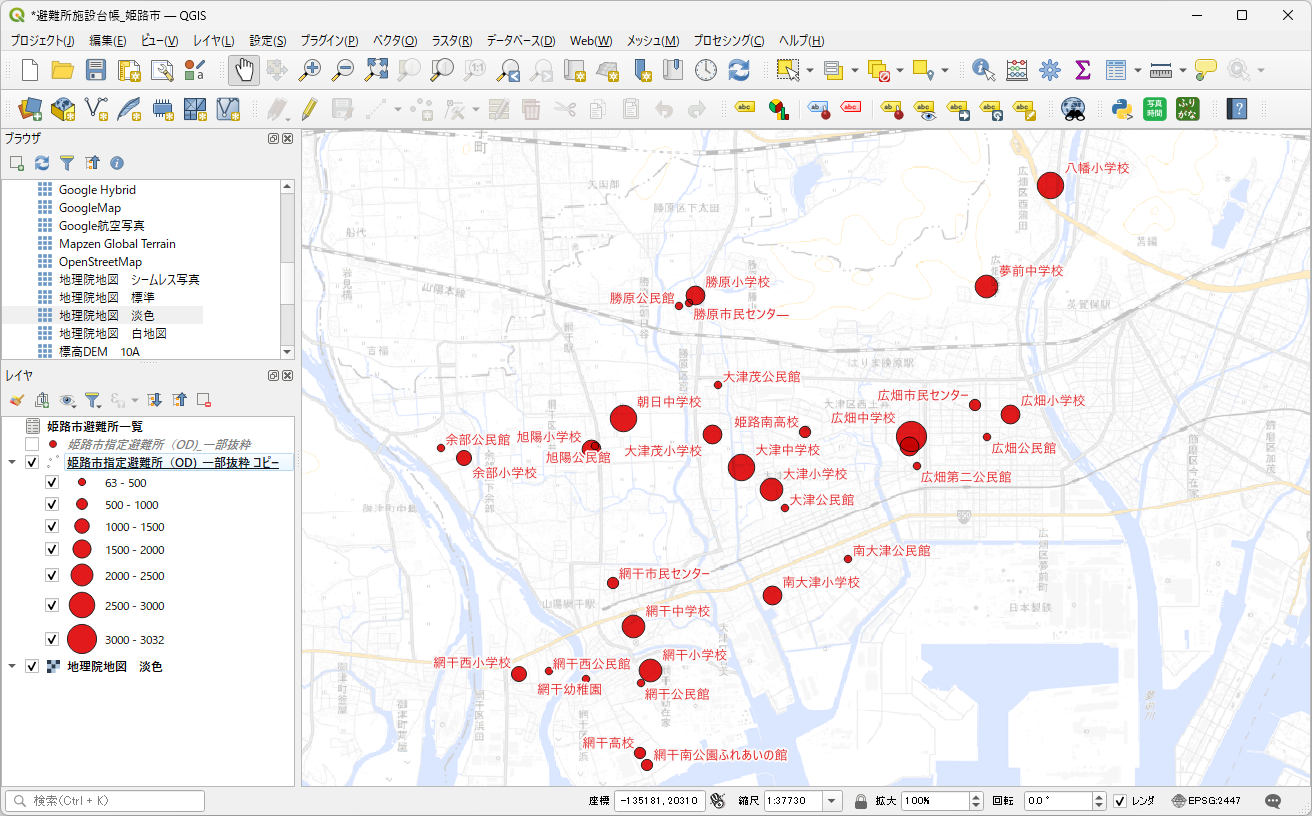
Task: Open the ベクタ menu
Action: point(395,41)
